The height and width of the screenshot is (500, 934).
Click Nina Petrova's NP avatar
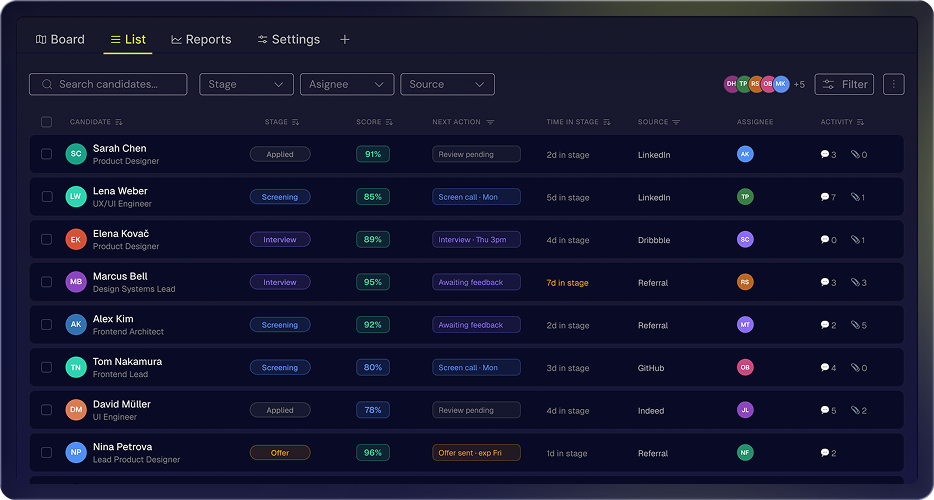click(x=76, y=452)
